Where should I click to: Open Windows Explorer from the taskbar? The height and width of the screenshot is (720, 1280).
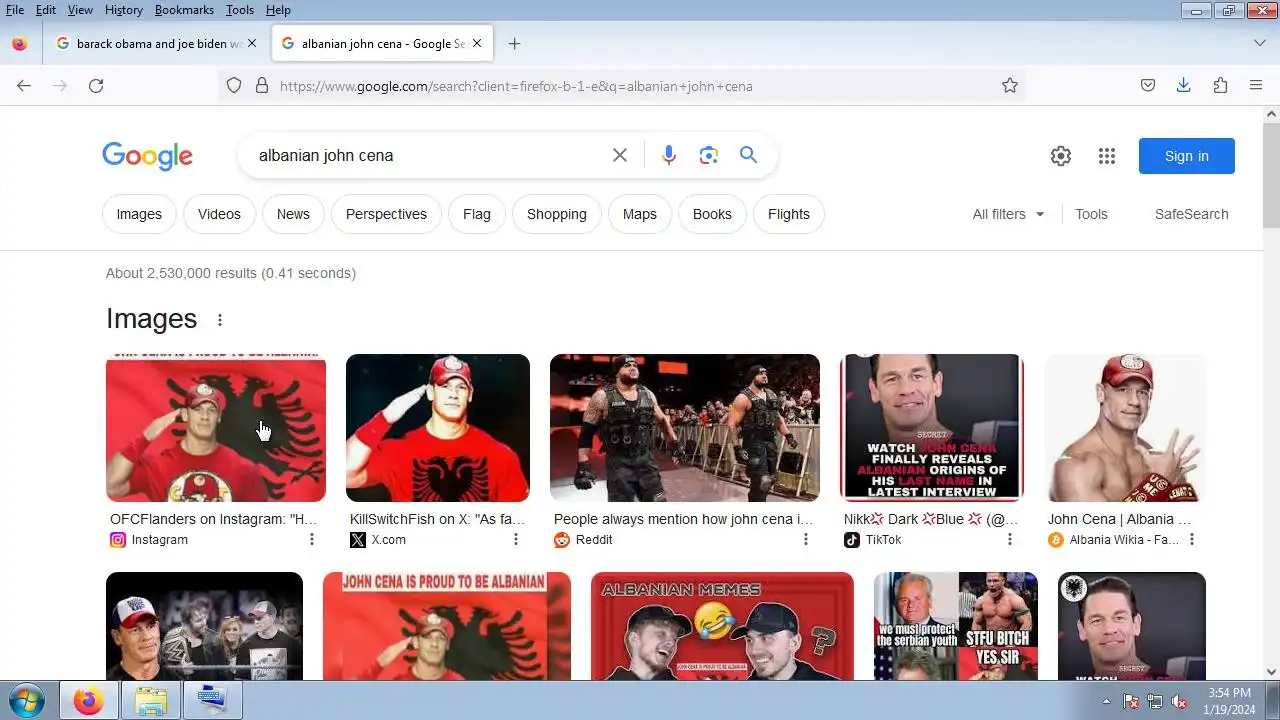(x=151, y=701)
